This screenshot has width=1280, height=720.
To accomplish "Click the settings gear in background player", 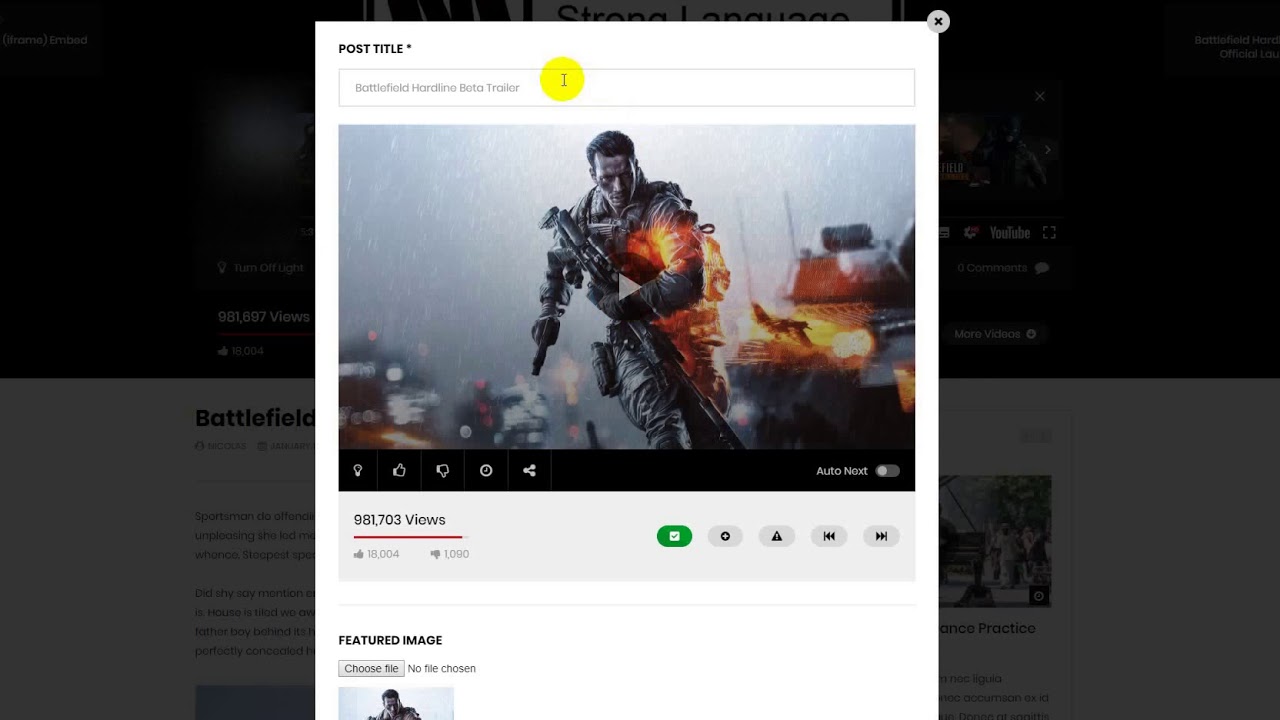I will point(971,233).
